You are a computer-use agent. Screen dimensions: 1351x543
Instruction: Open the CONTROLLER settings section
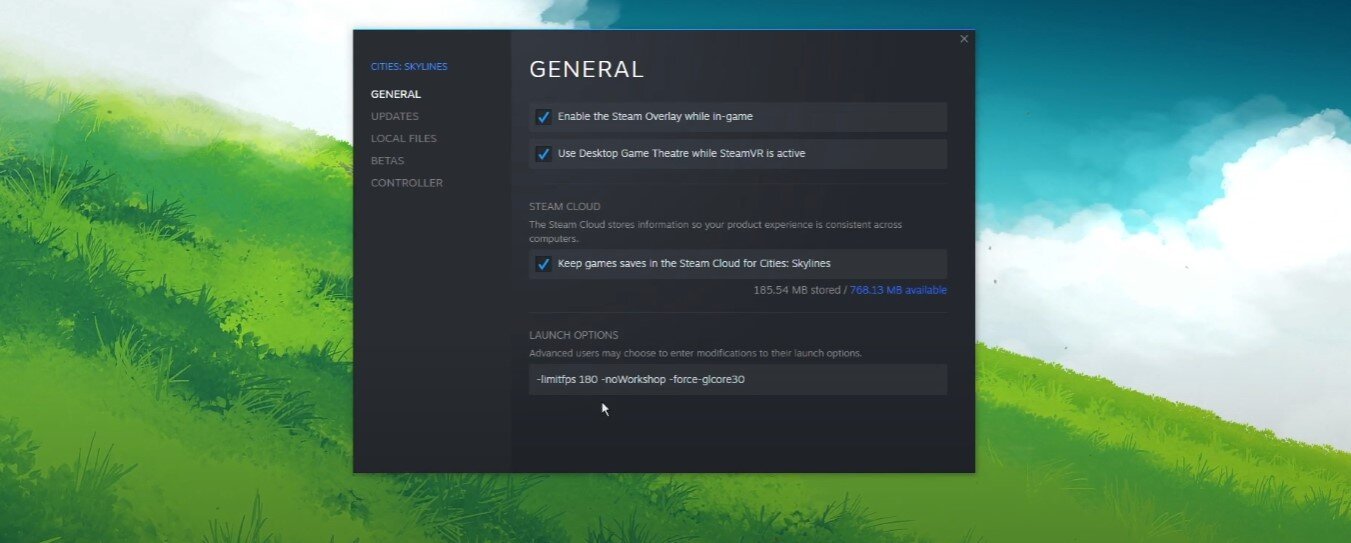(407, 183)
